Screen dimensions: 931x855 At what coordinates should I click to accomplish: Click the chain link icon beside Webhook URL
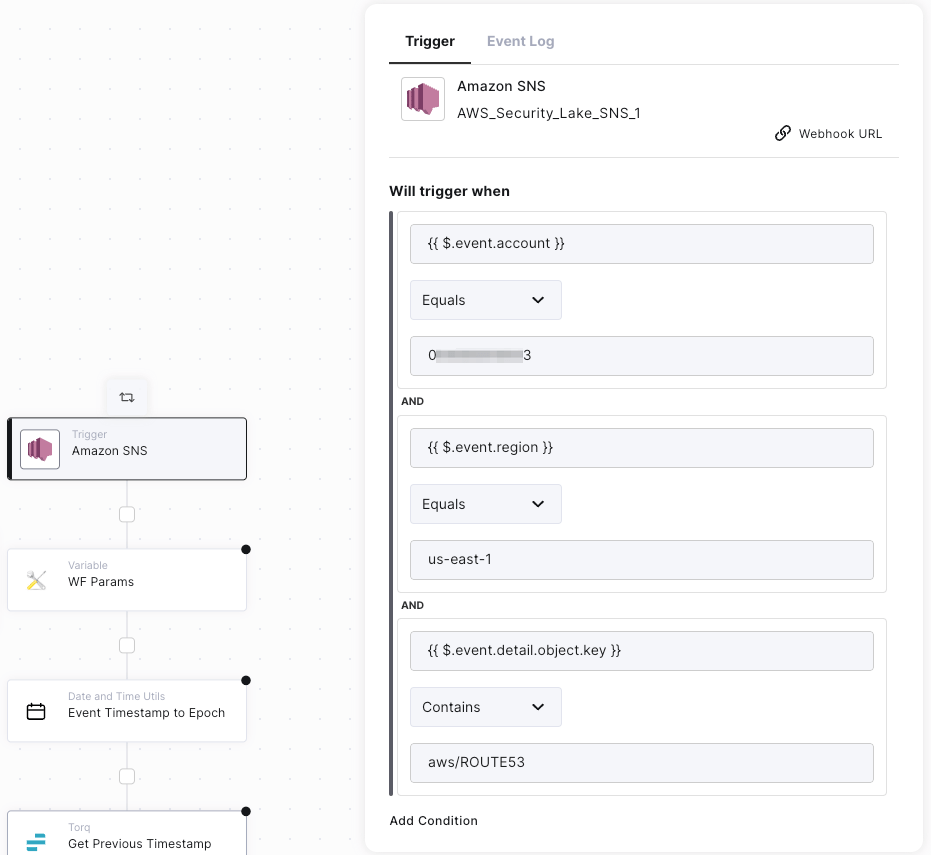tap(783, 133)
